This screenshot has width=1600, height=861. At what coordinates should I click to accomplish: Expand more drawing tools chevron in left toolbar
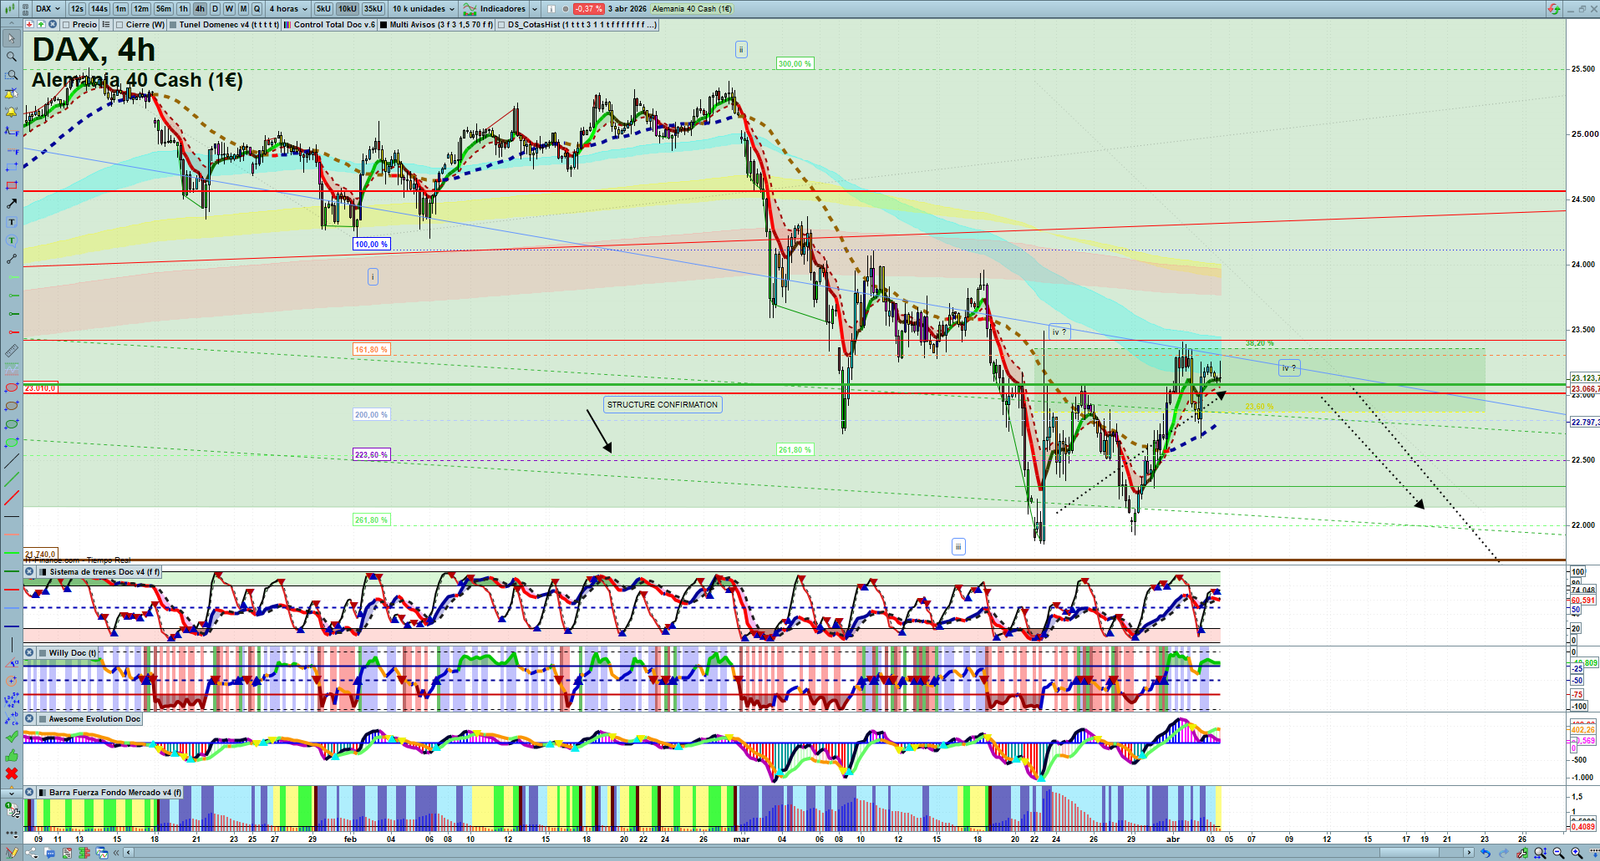11,792
